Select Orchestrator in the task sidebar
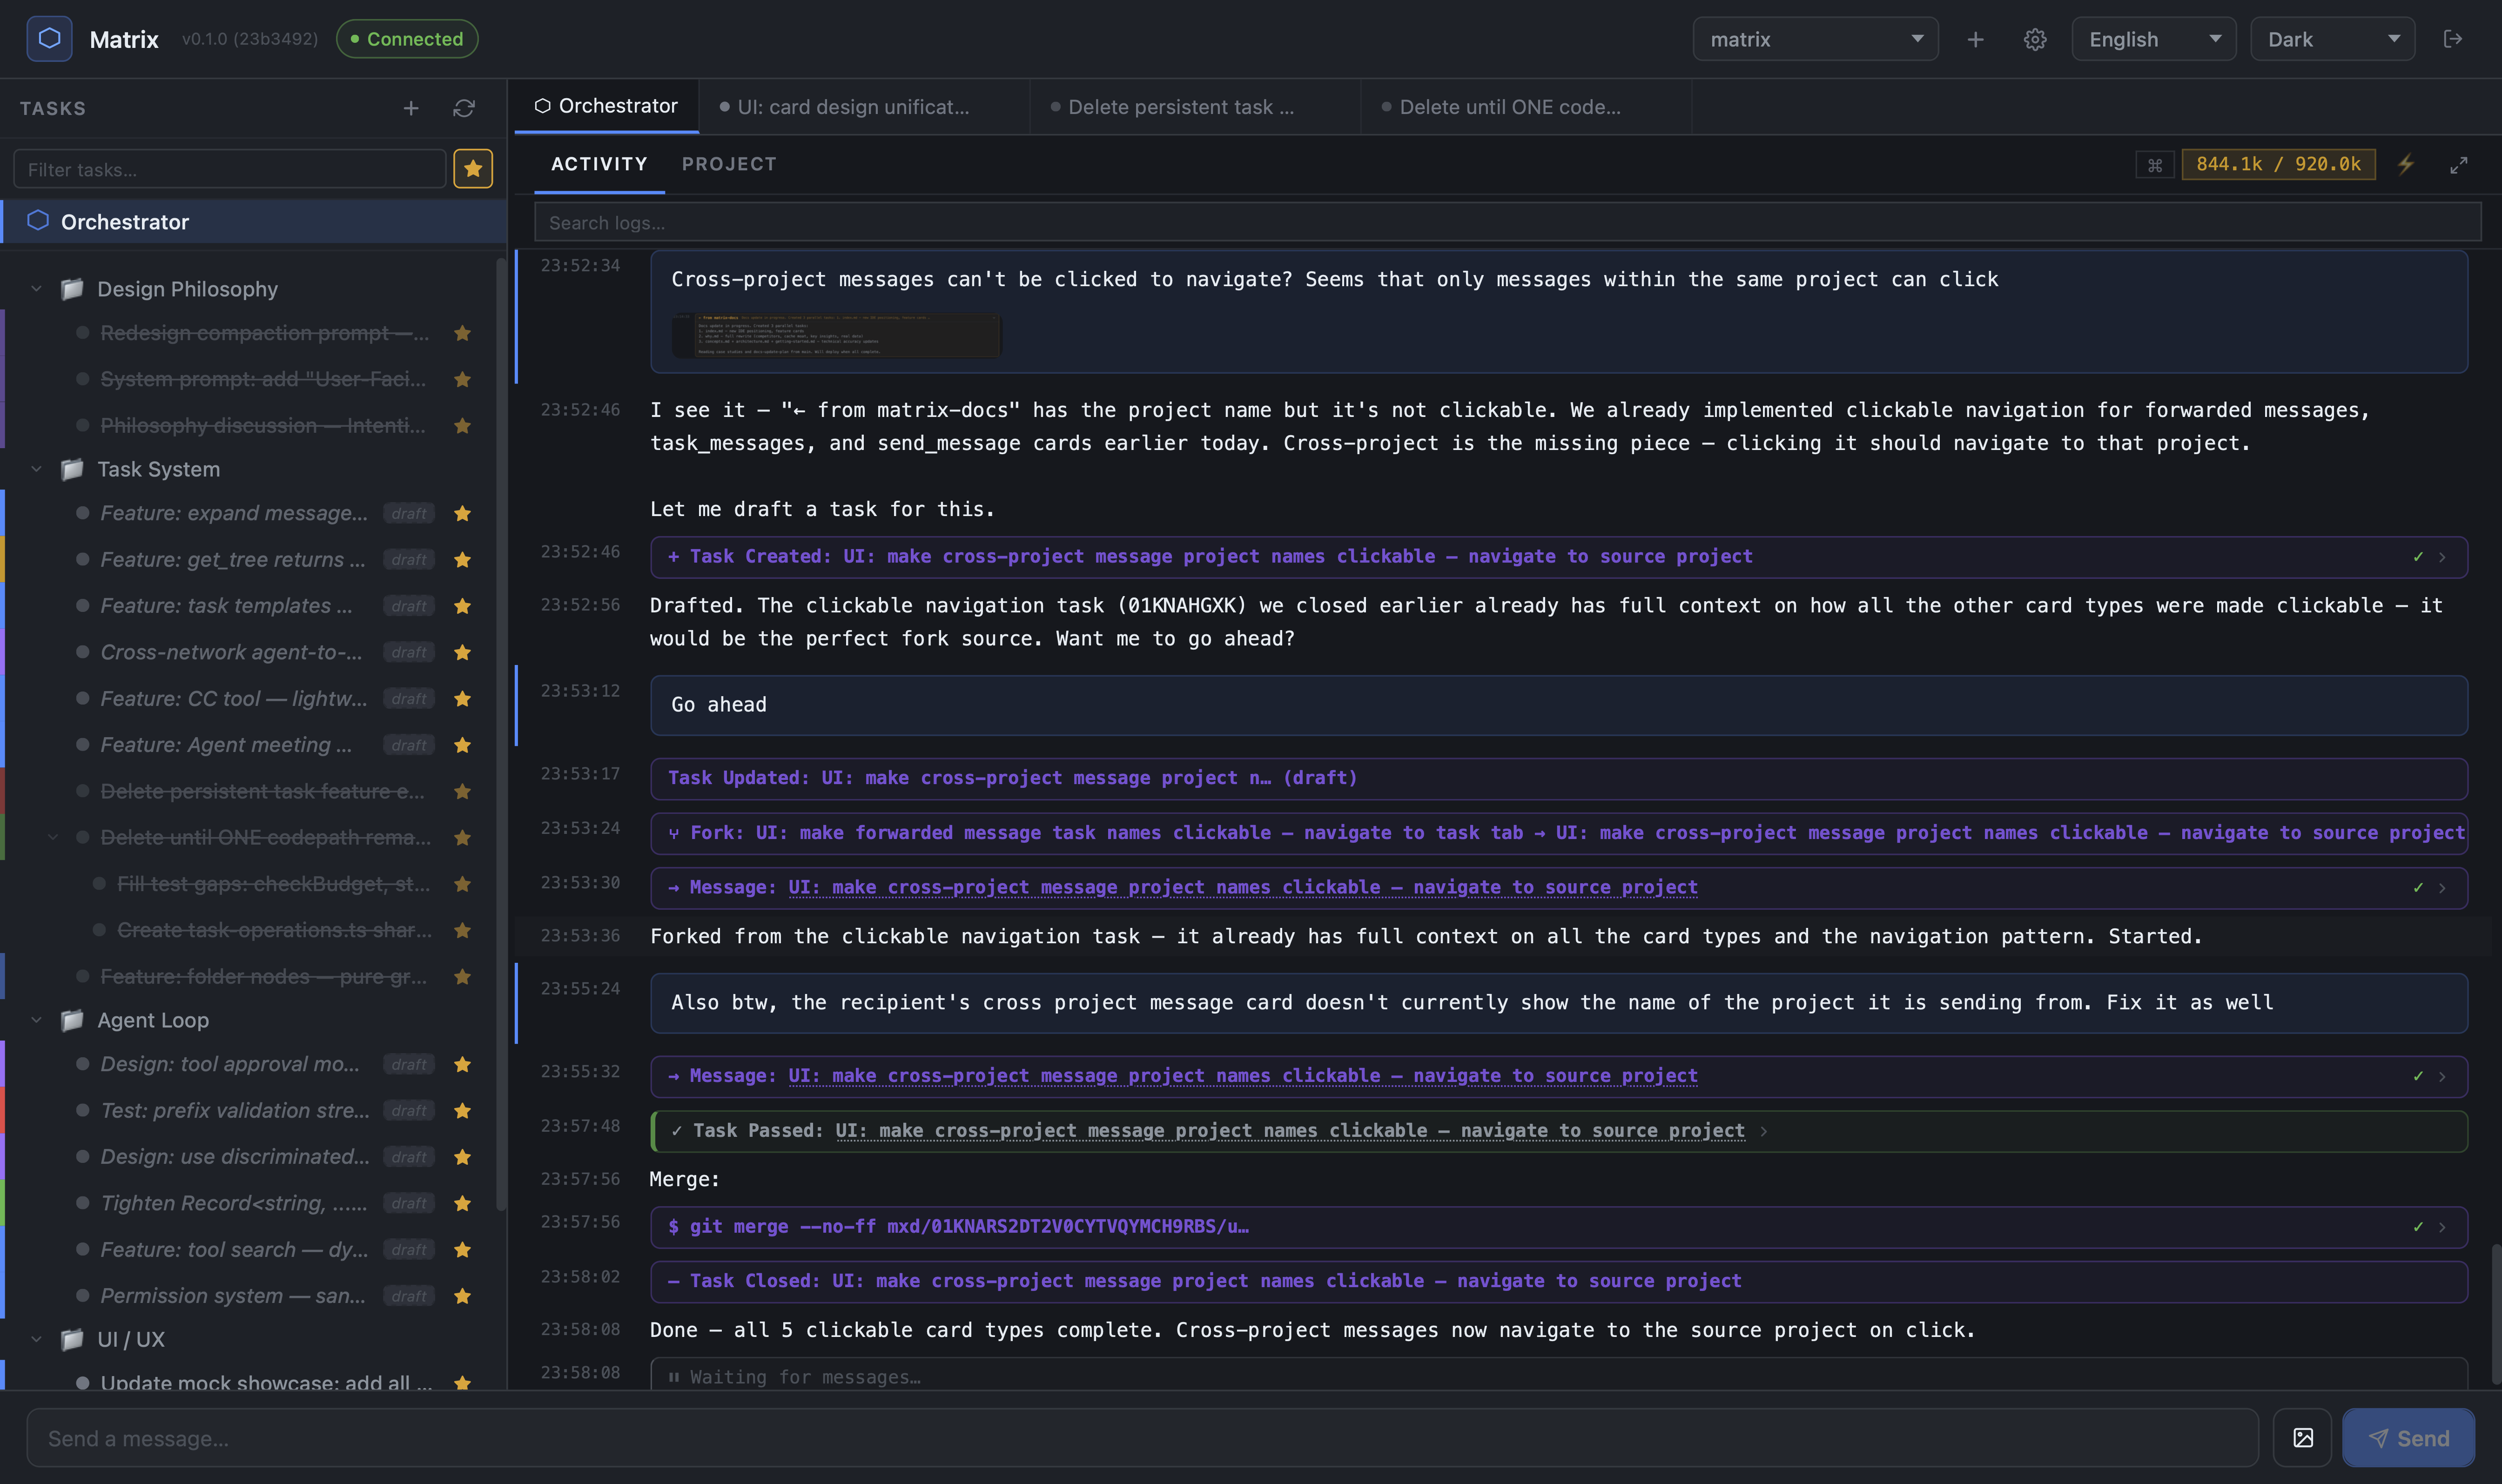 tap(253, 221)
